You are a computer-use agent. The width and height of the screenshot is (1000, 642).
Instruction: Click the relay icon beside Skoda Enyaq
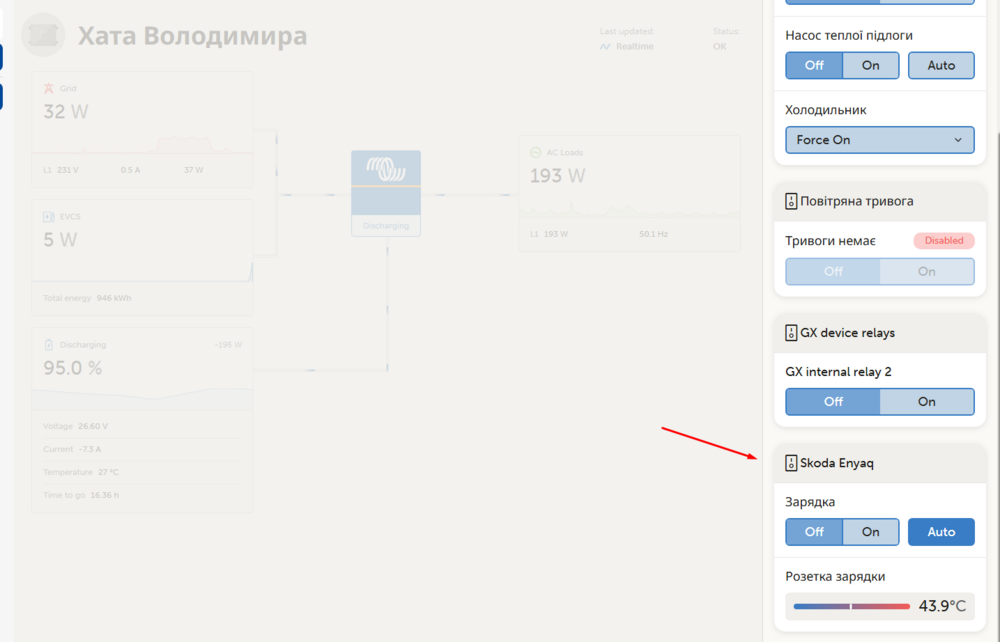[x=791, y=463]
